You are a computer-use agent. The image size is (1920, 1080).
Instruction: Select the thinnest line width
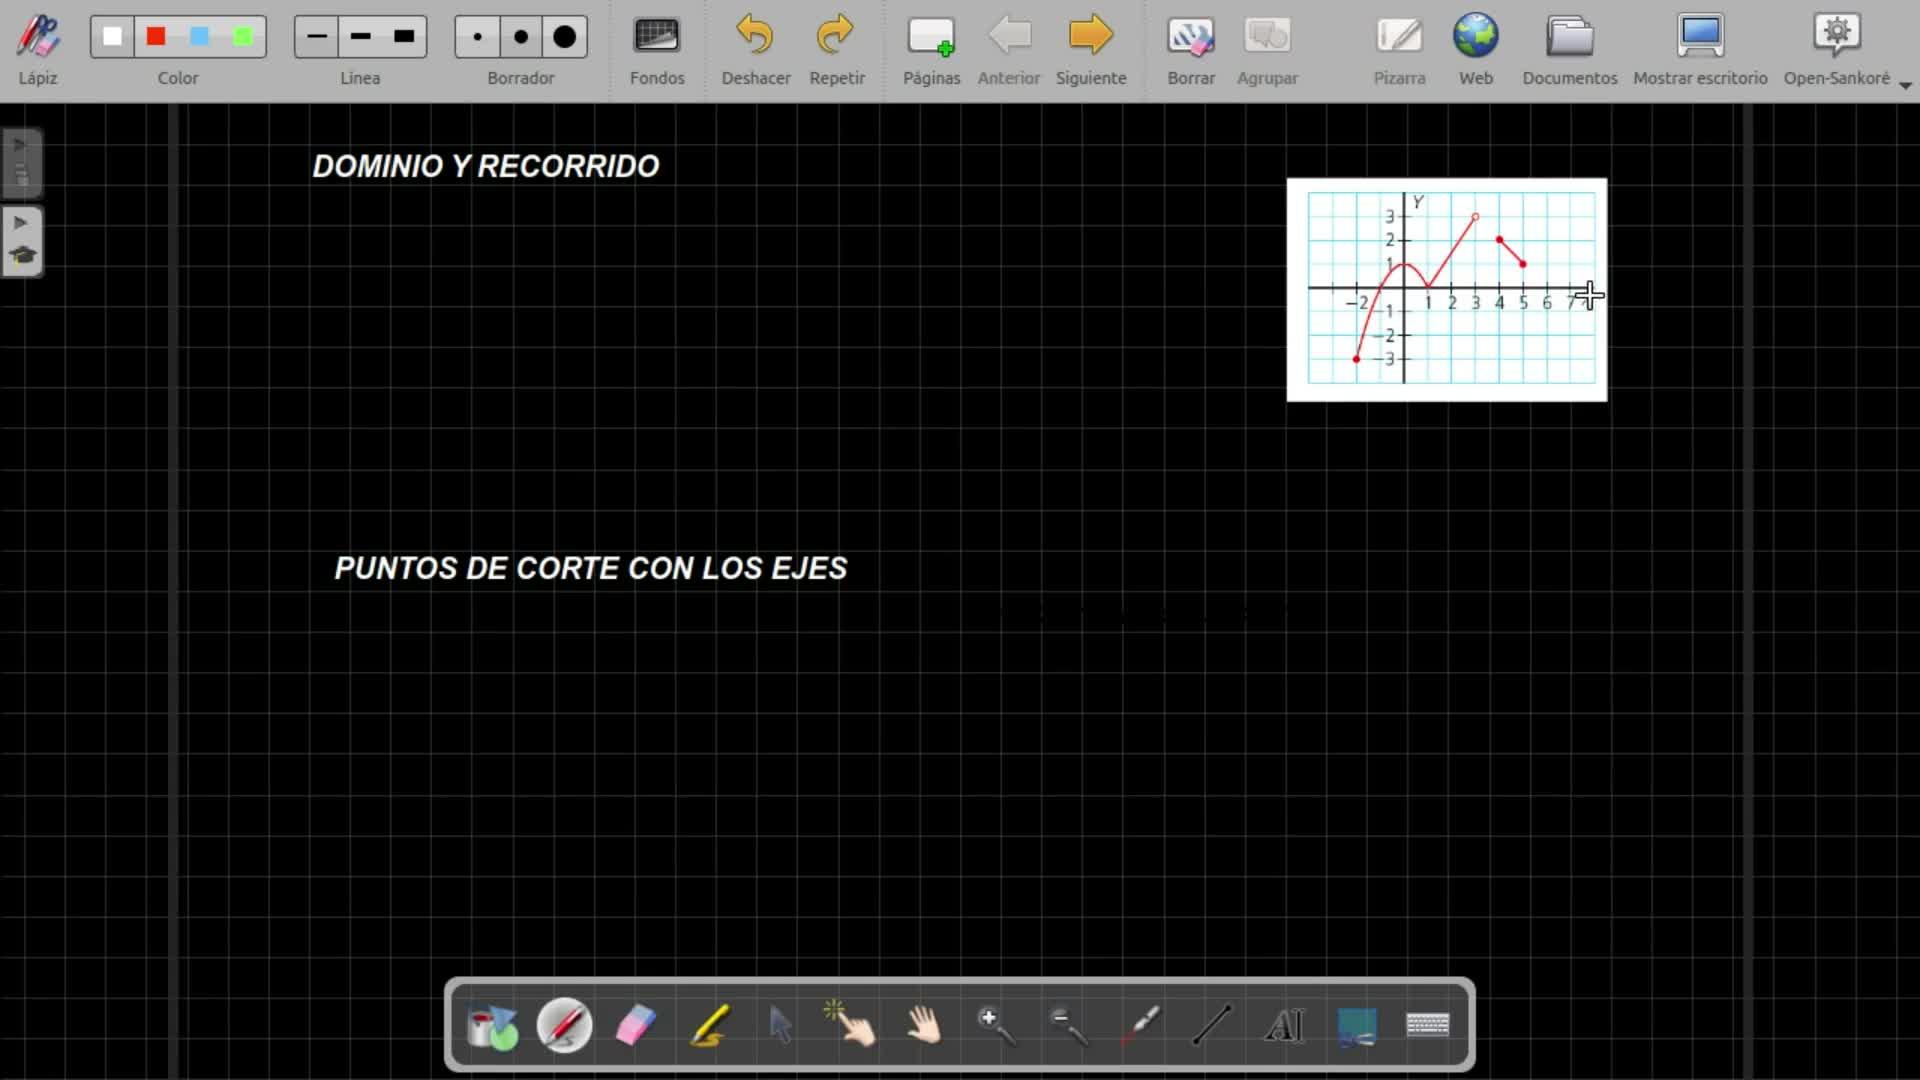pyautogui.click(x=317, y=37)
